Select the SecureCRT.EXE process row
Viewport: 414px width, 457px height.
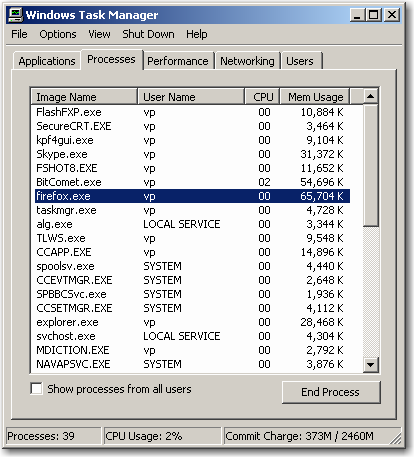[192, 126]
